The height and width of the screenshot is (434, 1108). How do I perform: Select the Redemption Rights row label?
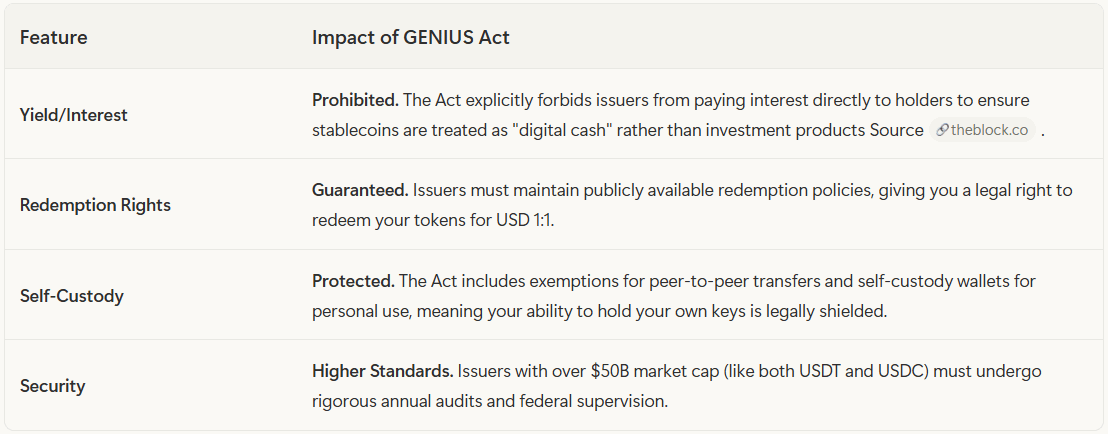(95, 206)
